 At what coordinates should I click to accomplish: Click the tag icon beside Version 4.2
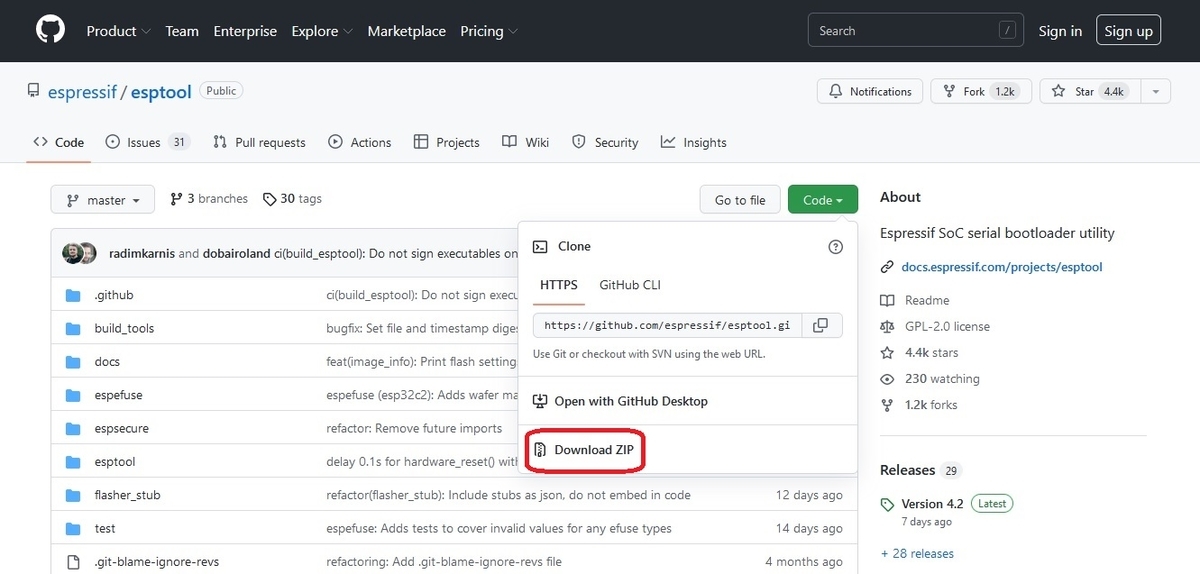pos(887,504)
